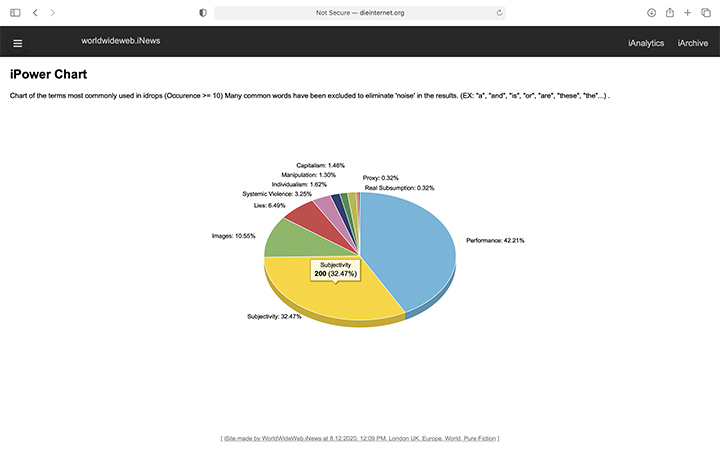Toggle the Safari sidebar icon
720x450 pixels.
pyautogui.click(x=15, y=13)
